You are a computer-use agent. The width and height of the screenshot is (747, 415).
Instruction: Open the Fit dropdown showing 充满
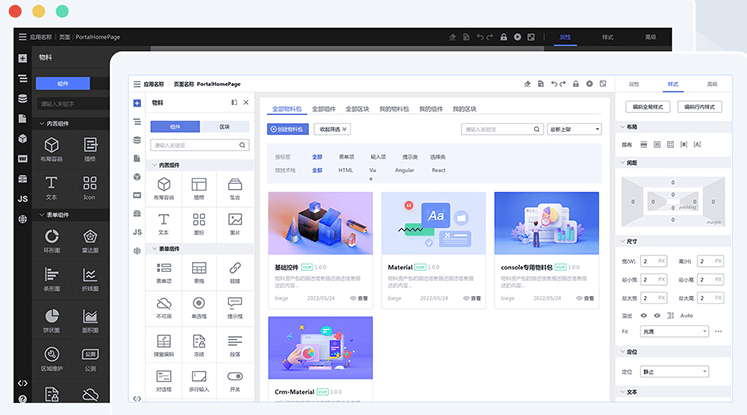[675, 331]
